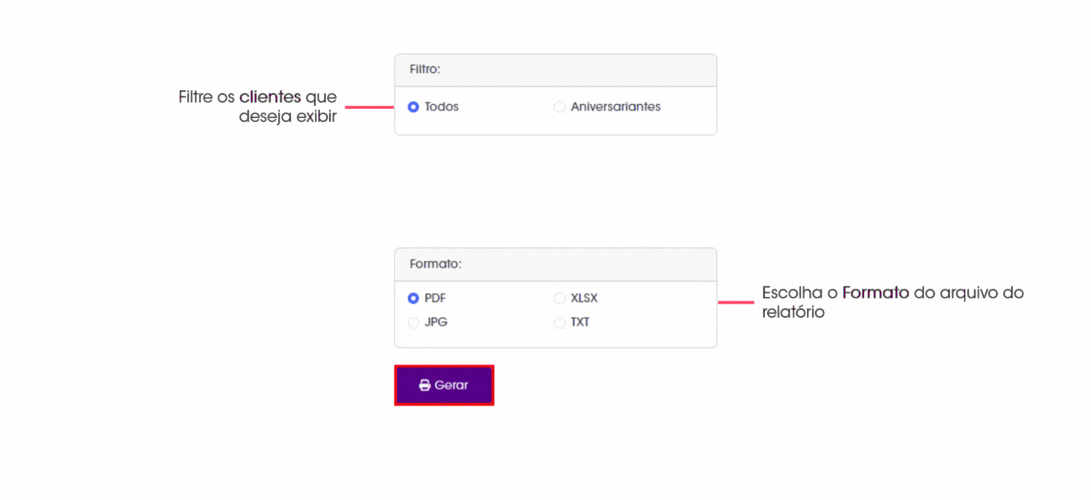Click the TXT option label text
1091x500 pixels.
point(580,323)
